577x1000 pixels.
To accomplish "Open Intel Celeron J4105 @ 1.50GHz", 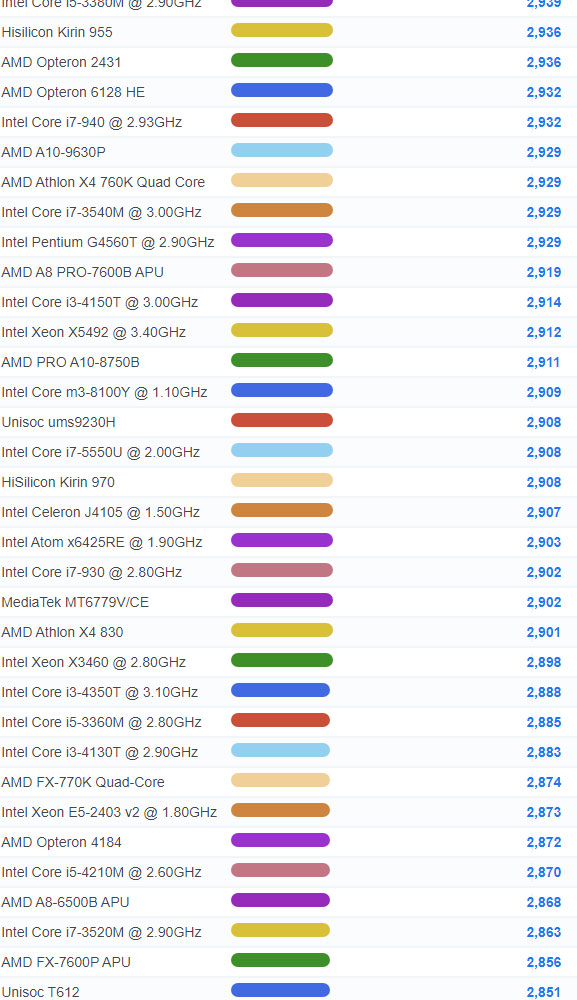I will pyautogui.click(x=101, y=511).
